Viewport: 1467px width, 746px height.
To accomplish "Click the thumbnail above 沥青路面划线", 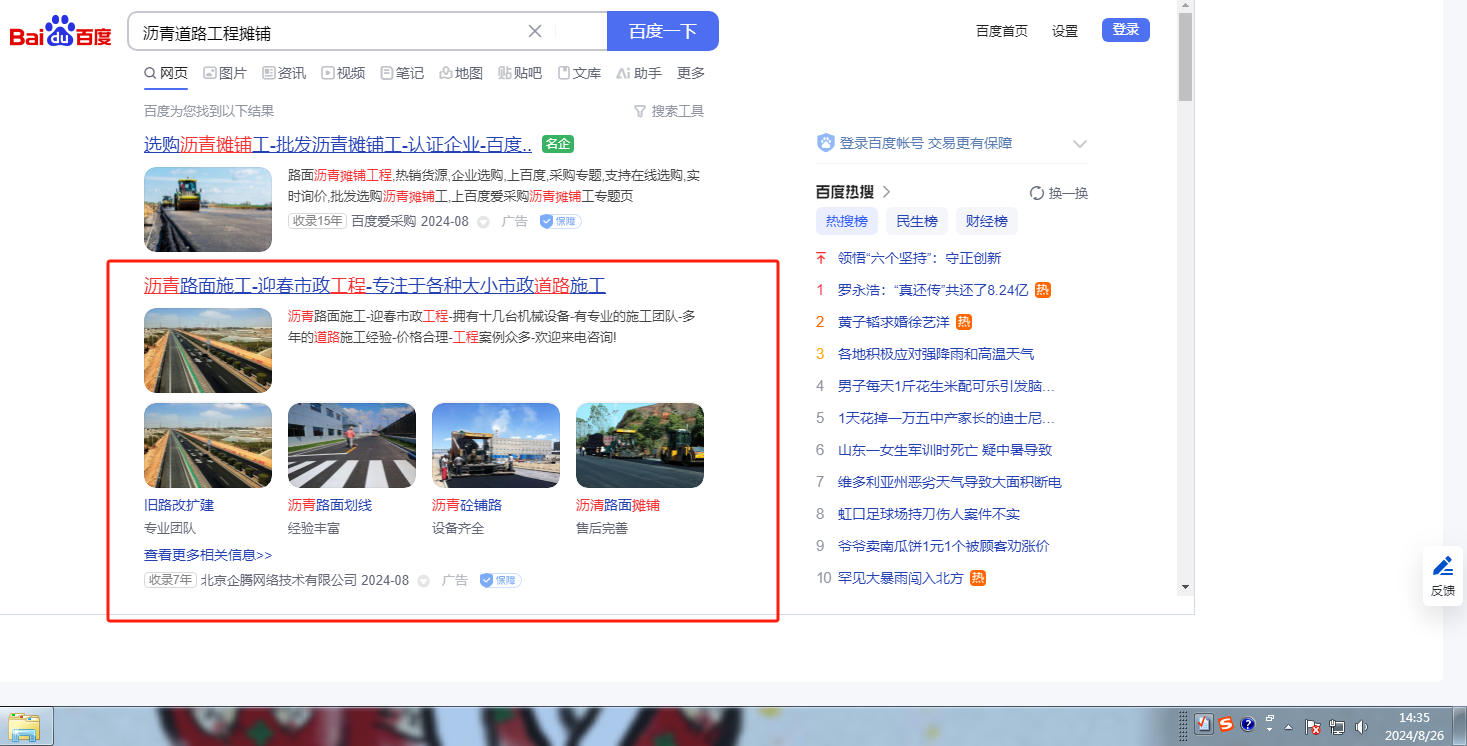I will [352, 445].
